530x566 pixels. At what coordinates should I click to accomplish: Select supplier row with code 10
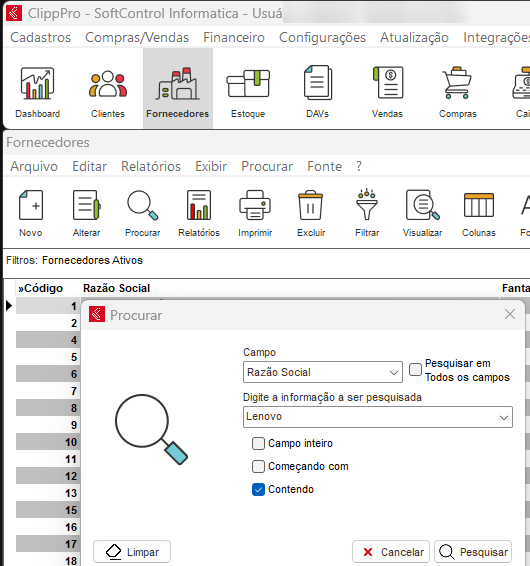click(48, 442)
